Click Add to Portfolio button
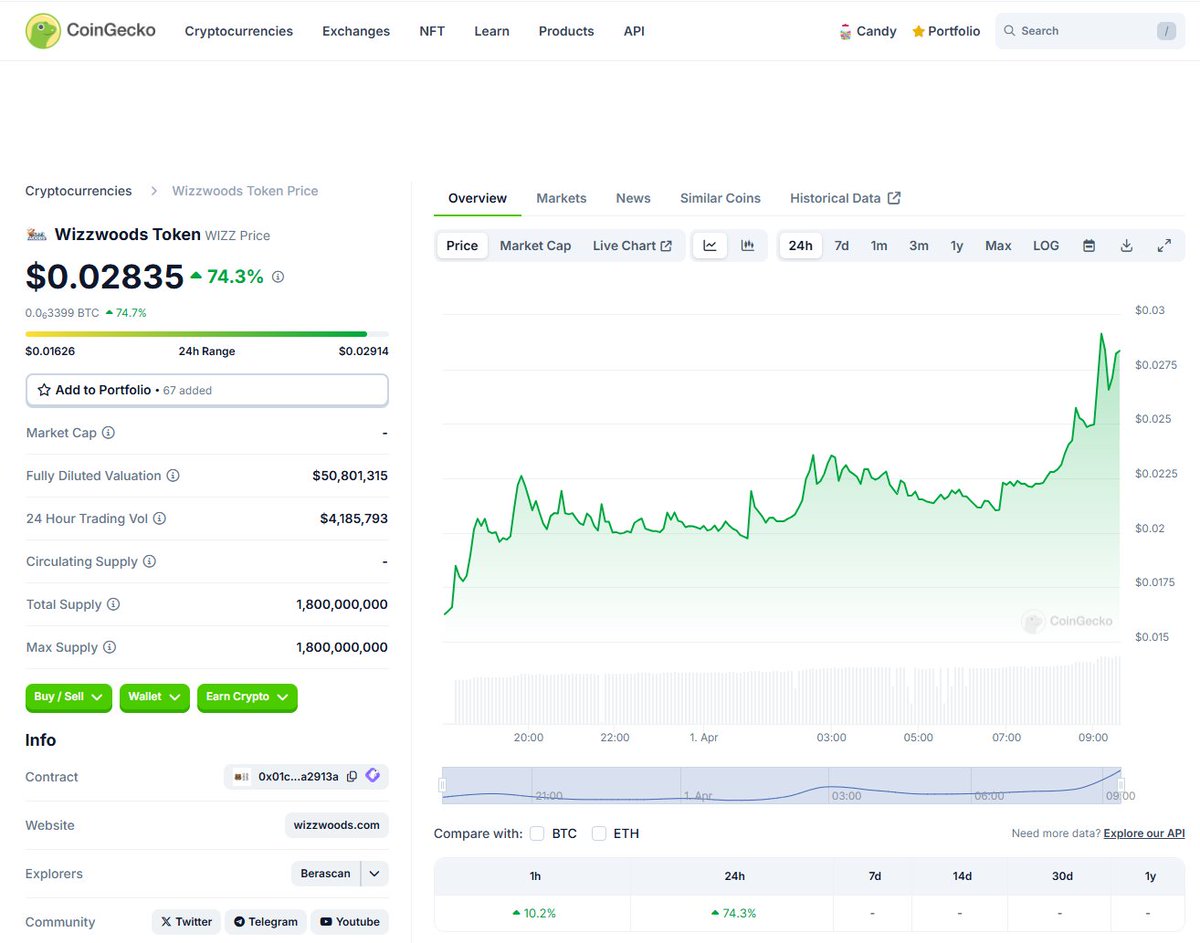 [x=207, y=390]
